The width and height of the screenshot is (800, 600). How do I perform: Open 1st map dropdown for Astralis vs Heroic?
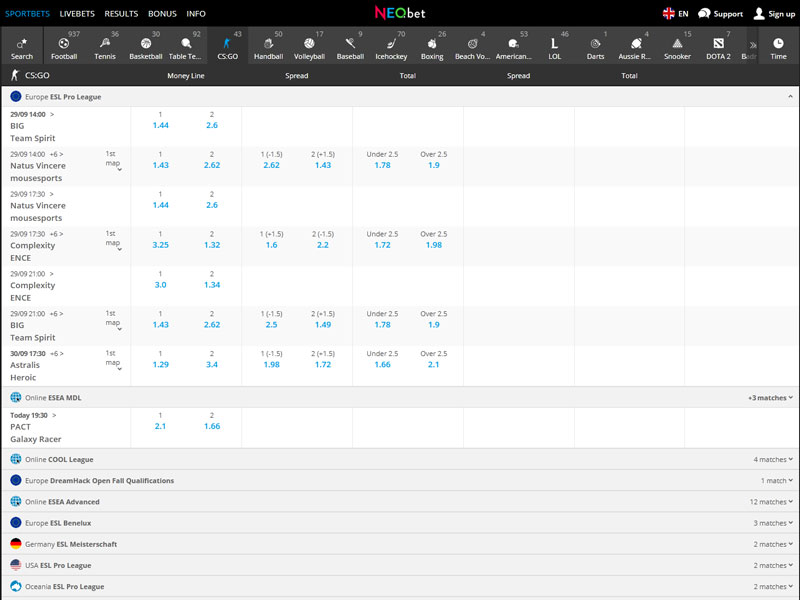click(x=113, y=359)
